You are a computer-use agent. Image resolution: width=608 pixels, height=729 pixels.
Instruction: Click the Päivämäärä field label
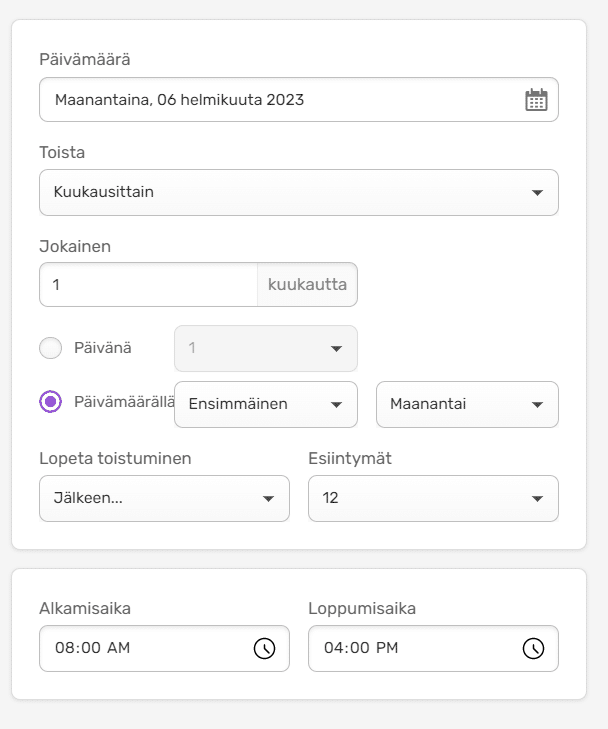(85, 60)
